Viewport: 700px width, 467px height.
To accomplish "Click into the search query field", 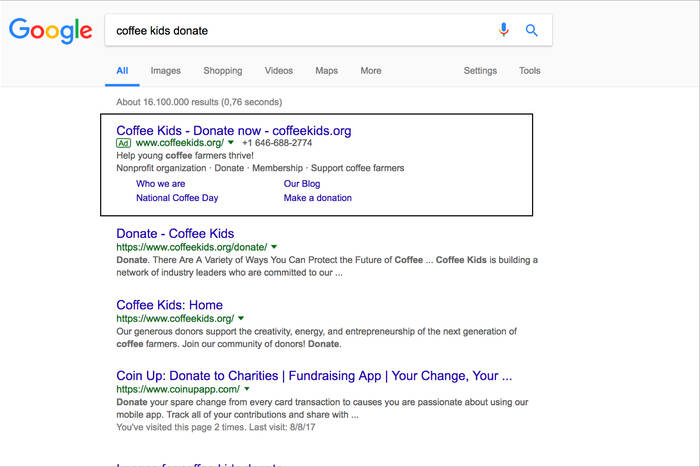I will 300,31.
